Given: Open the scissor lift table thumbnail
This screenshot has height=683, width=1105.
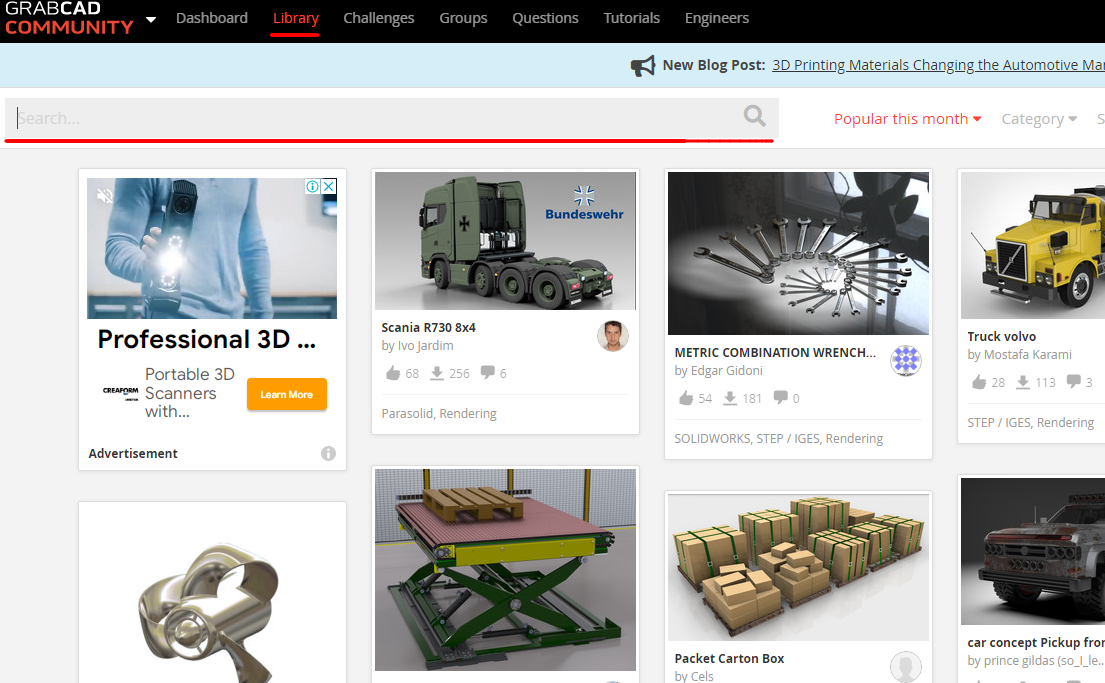Looking at the screenshot, I should (505, 570).
